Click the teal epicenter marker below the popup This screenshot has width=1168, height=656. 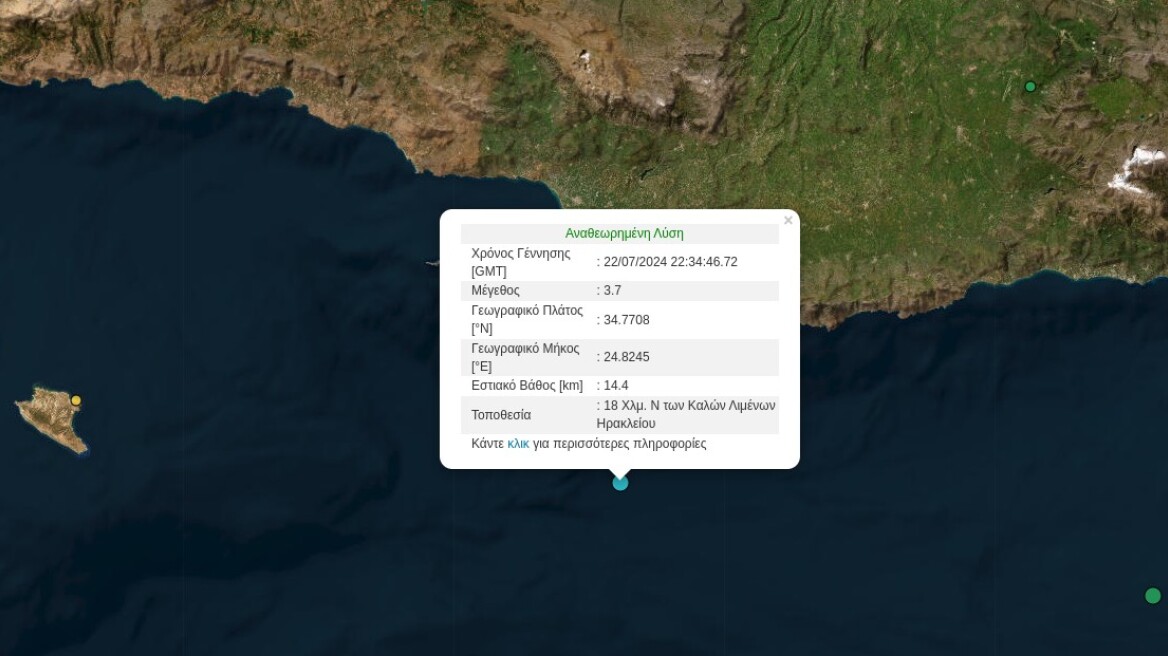(620, 483)
